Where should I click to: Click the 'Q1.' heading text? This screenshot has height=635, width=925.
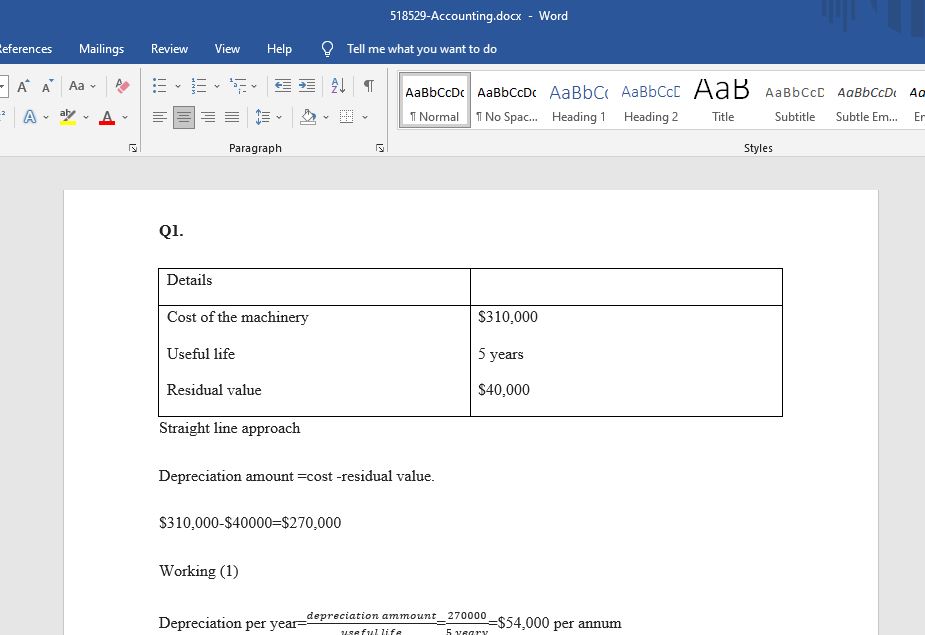click(171, 230)
